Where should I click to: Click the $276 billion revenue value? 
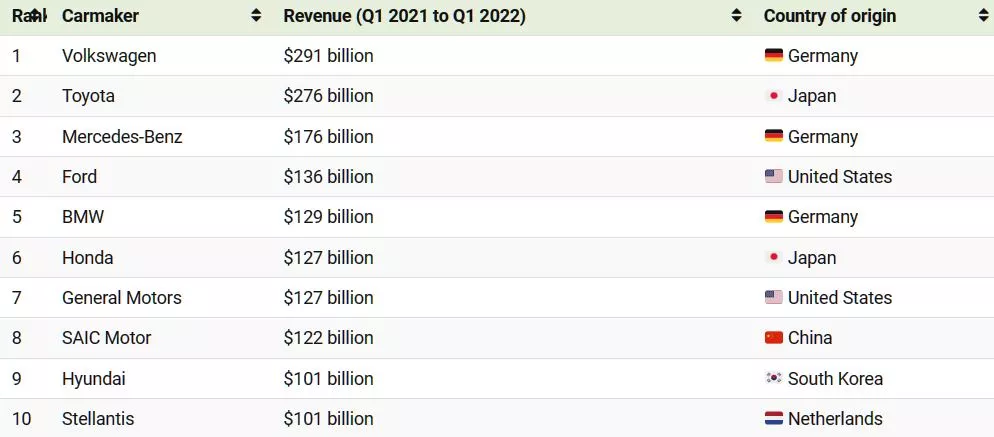click(328, 96)
